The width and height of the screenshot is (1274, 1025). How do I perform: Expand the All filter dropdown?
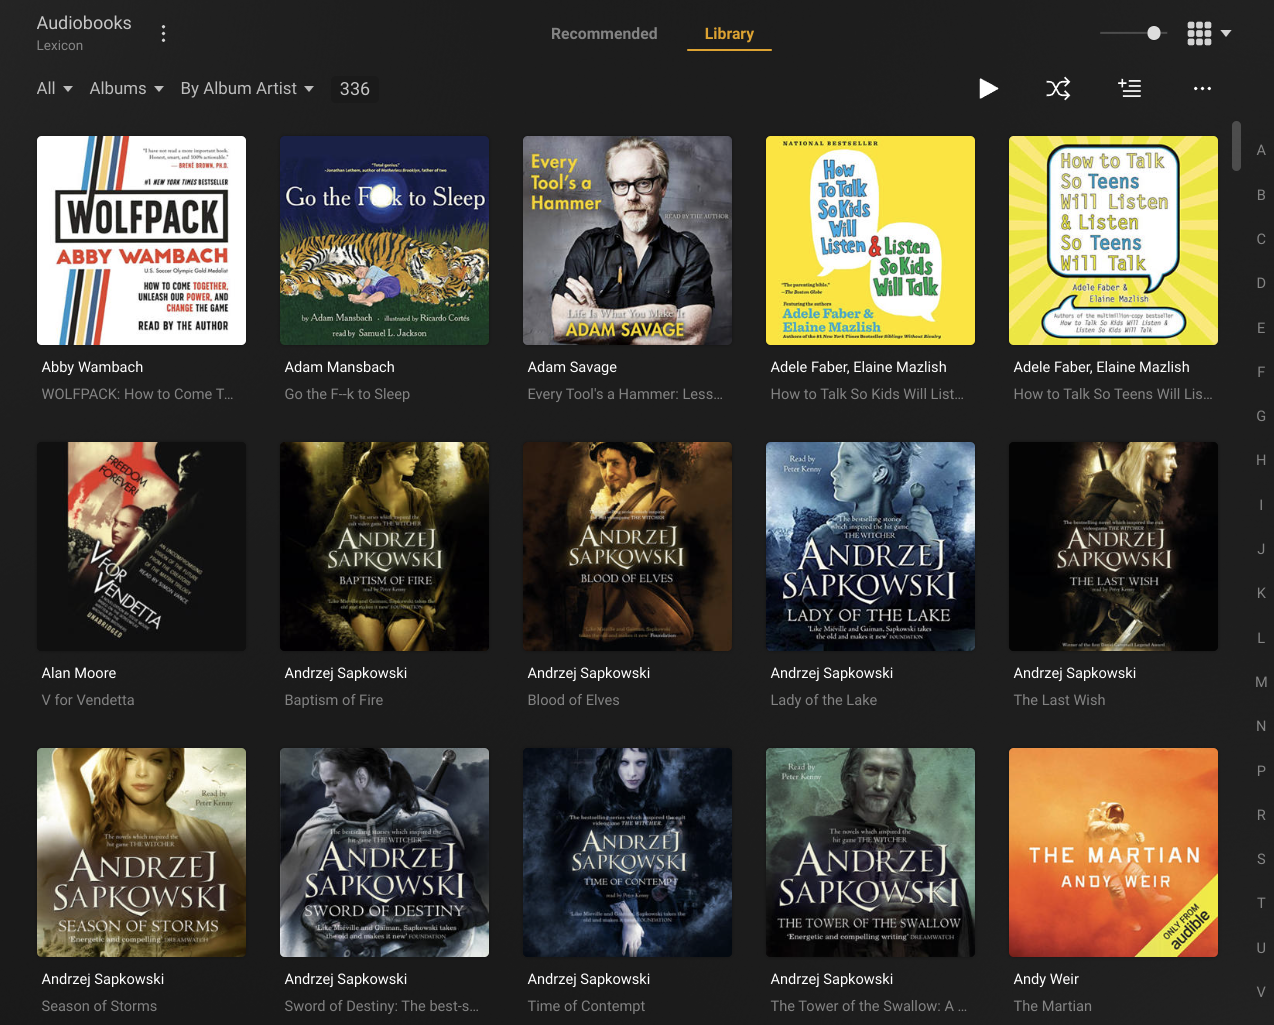coord(55,89)
